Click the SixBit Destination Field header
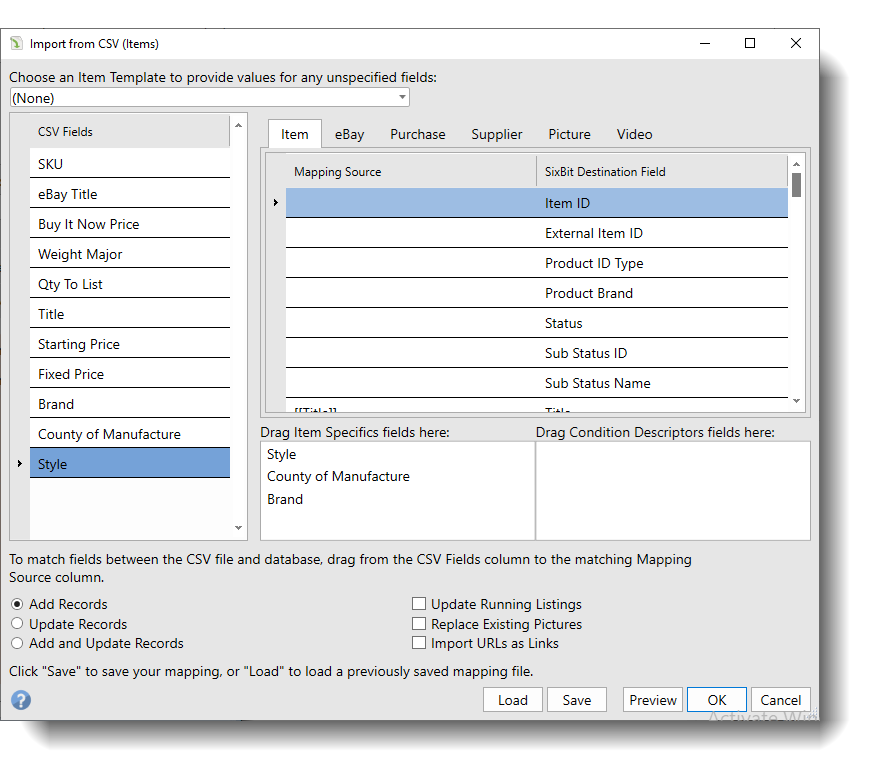 click(662, 171)
